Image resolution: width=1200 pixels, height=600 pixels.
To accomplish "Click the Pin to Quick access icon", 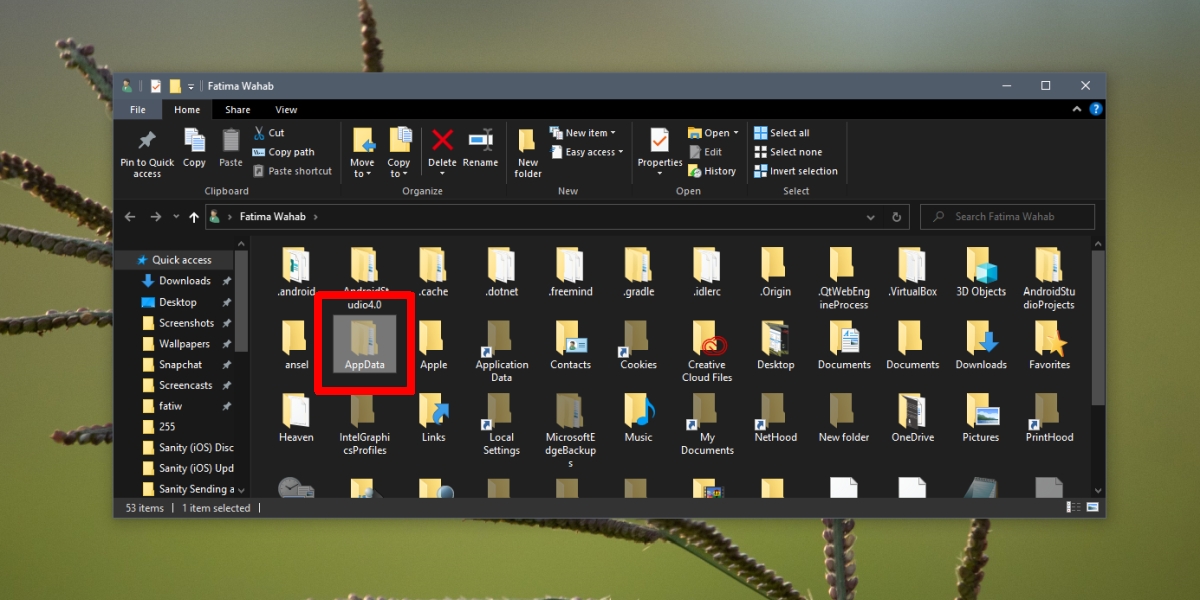I will click(147, 141).
